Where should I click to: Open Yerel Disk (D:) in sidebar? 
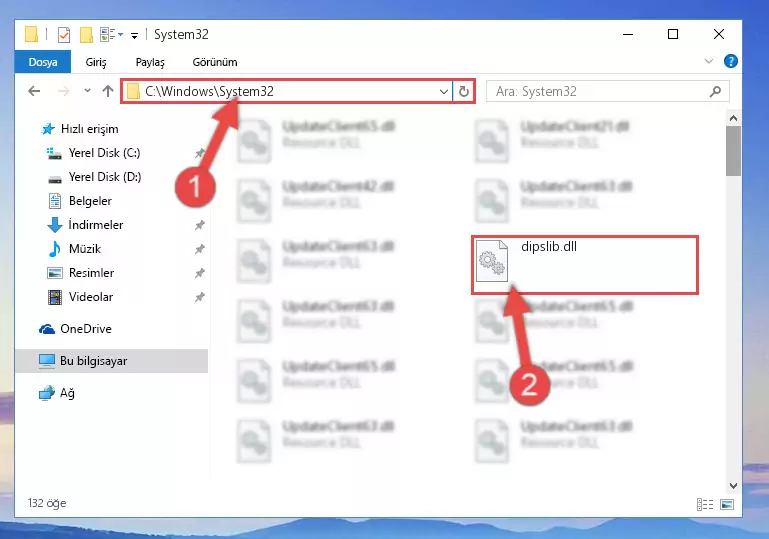94,177
